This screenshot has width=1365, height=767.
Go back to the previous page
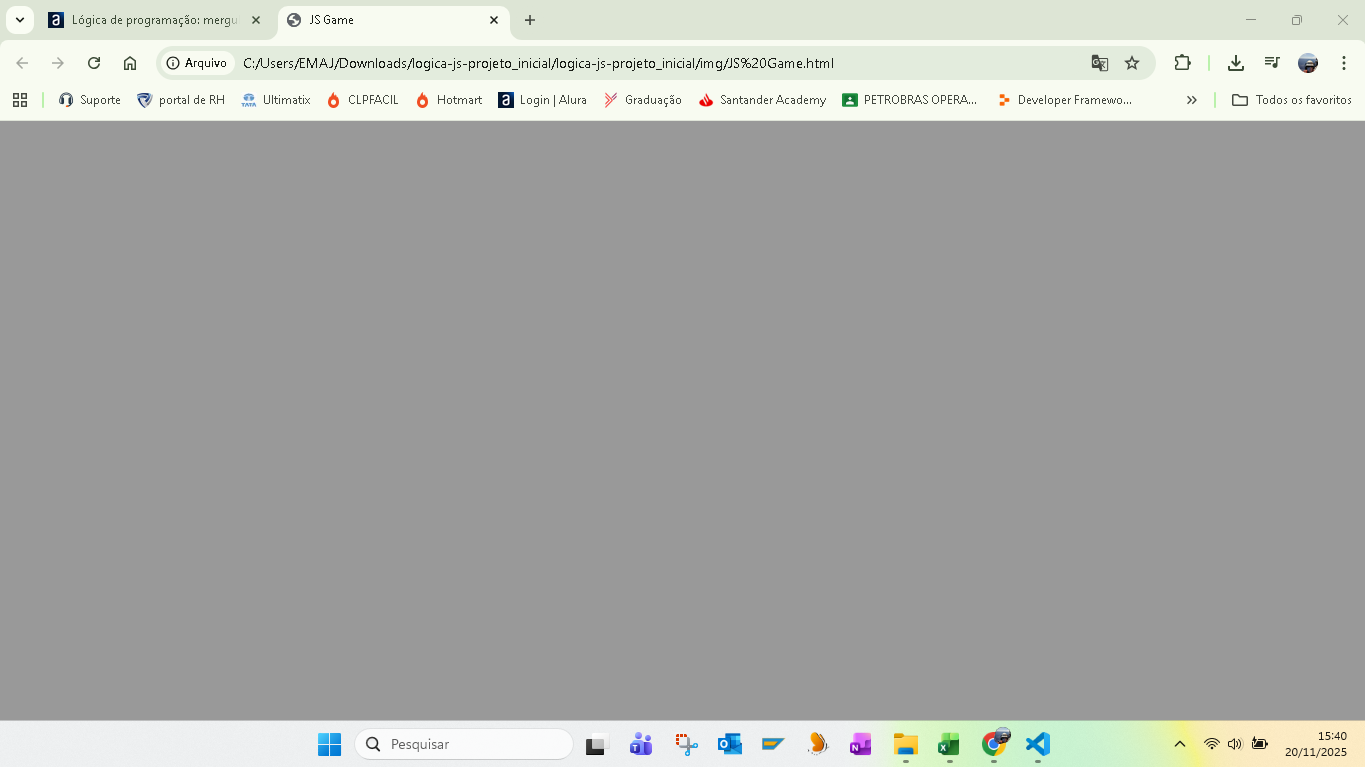point(22,63)
